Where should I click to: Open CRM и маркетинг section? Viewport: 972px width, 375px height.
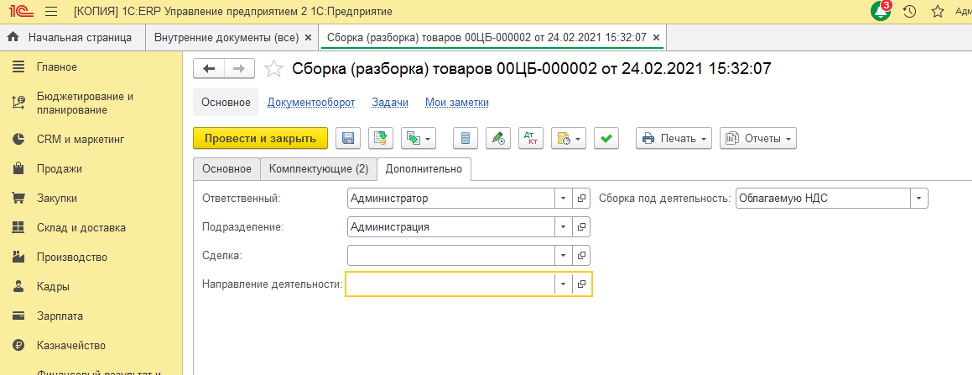pos(81,139)
